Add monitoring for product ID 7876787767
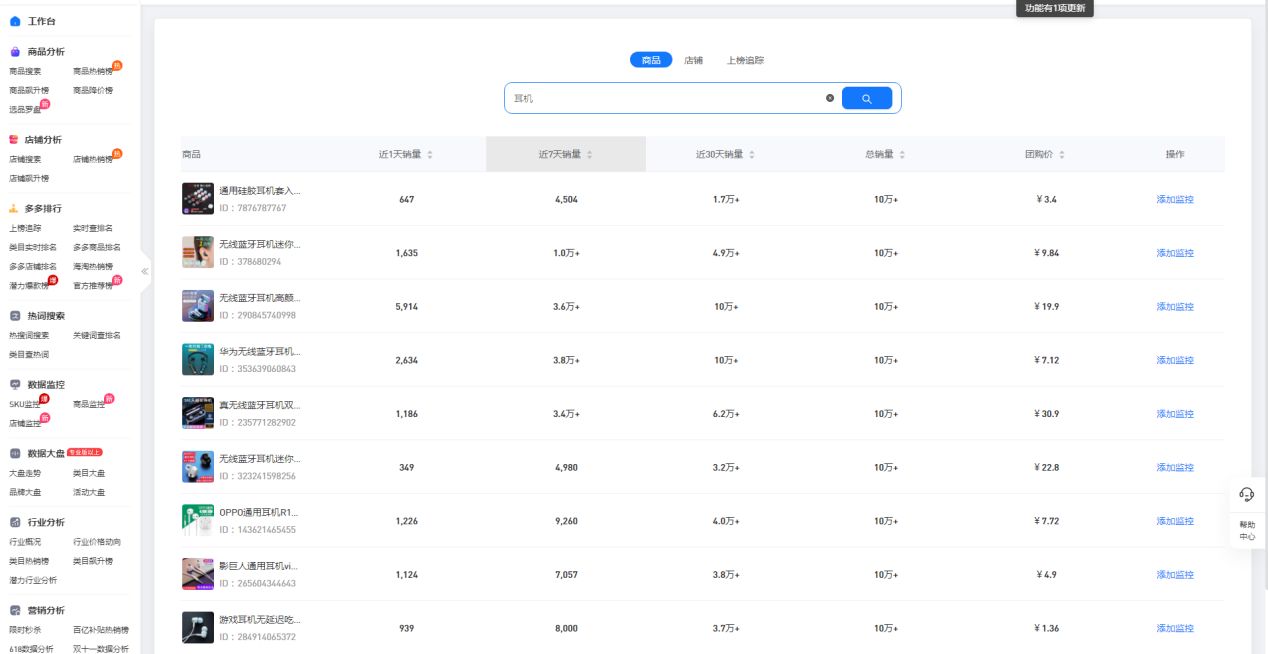Screen dimensions: 1268x654 pyautogui.click(x=1175, y=199)
